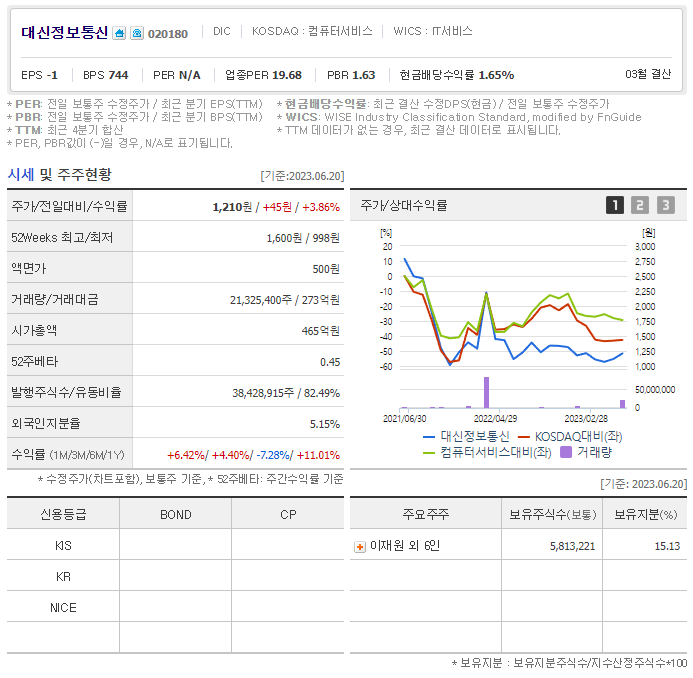693x678 pixels.
Task: Click the chart date label 2022/04/29
Action: [x=495, y=419]
